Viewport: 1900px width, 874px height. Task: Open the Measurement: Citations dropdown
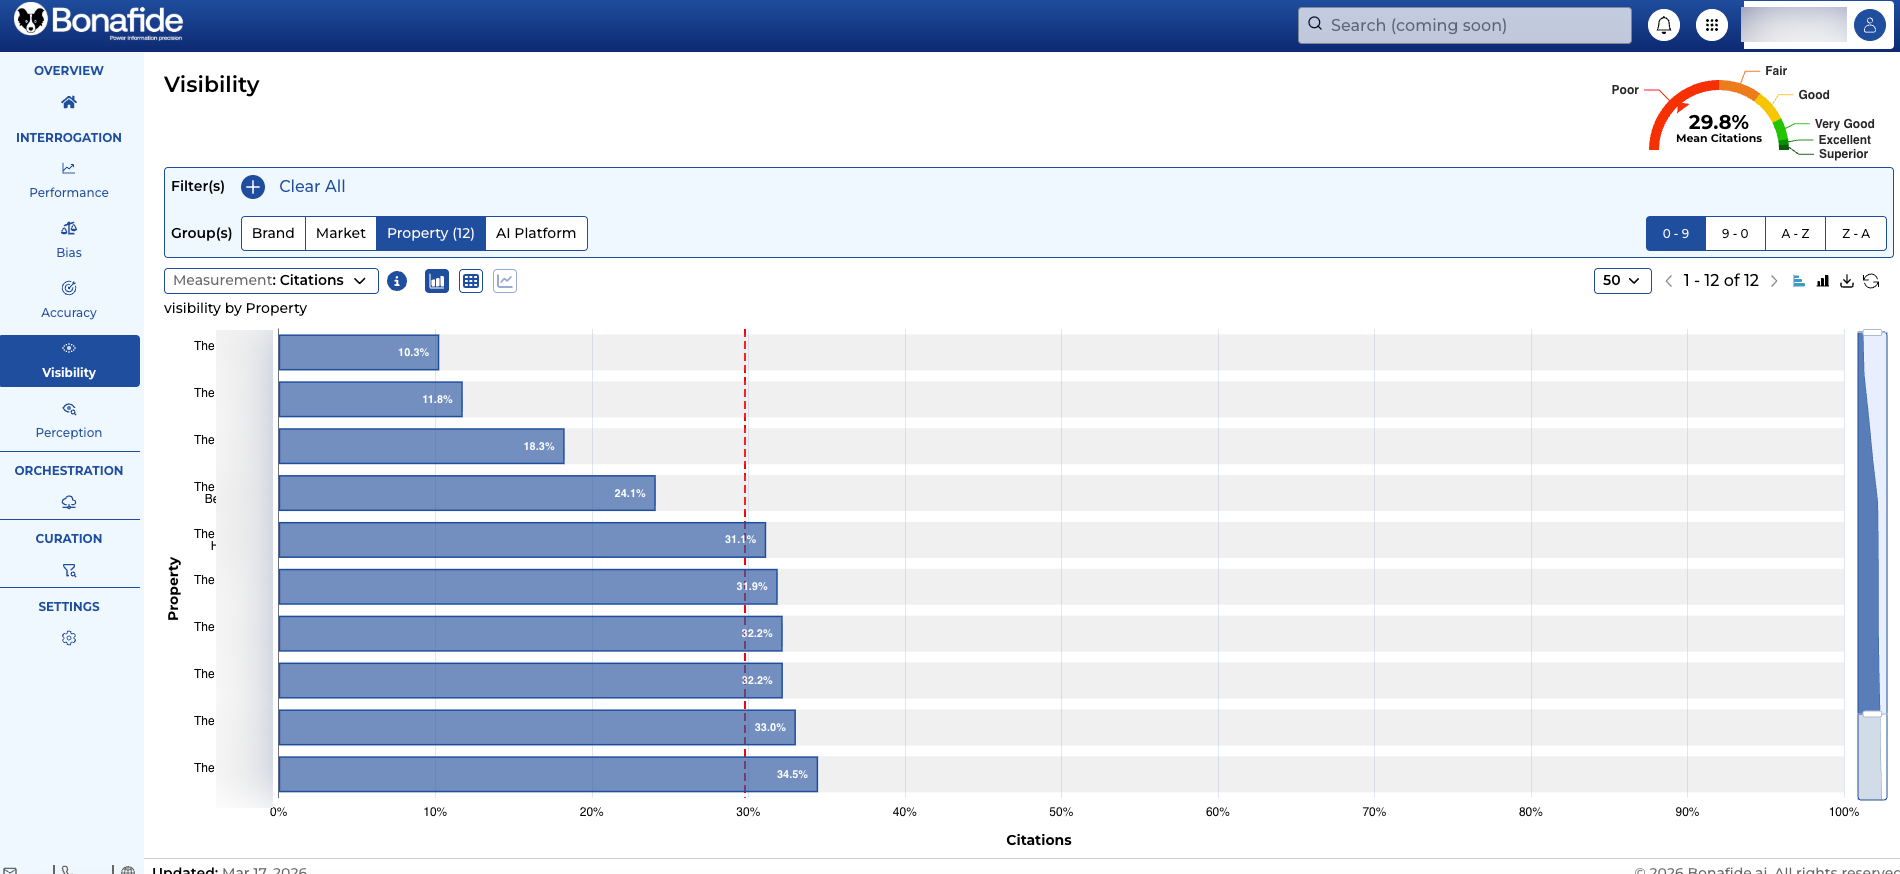coord(271,281)
